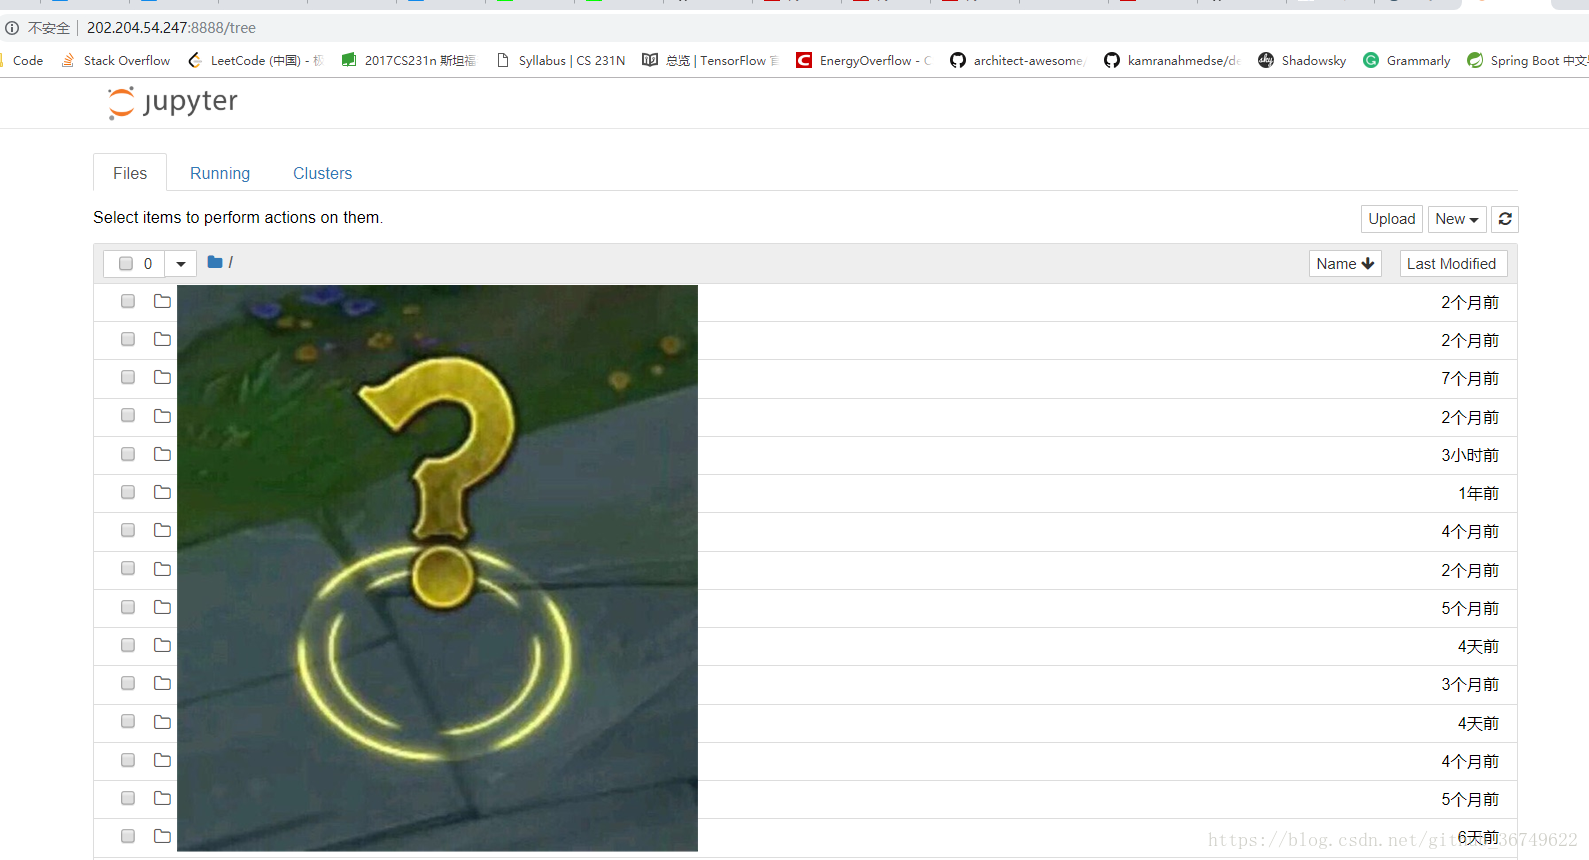Screen dimensions: 1589x860
Task: Open the selection dropdown arrow
Action: tap(181, 264)
